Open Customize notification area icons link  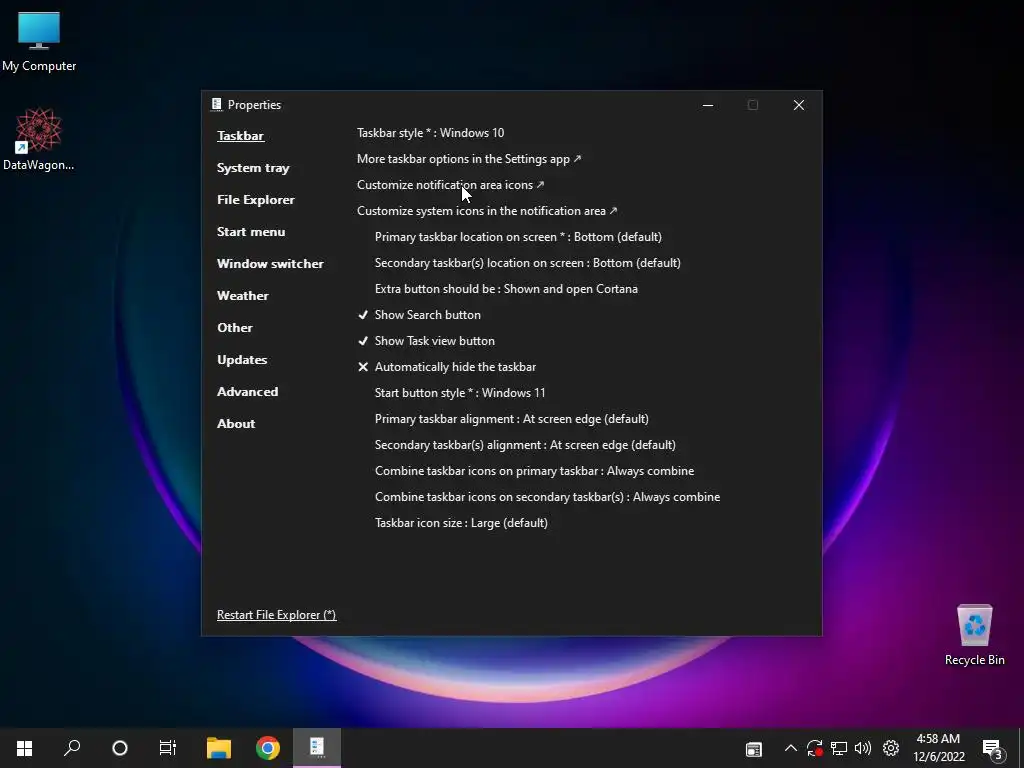click(x=451, y=185)
